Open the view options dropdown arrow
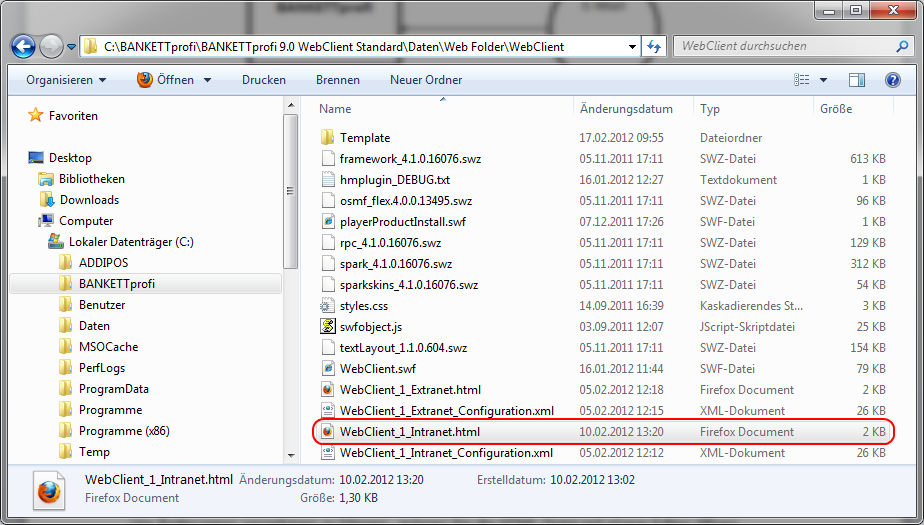 (x=823, y=80)
